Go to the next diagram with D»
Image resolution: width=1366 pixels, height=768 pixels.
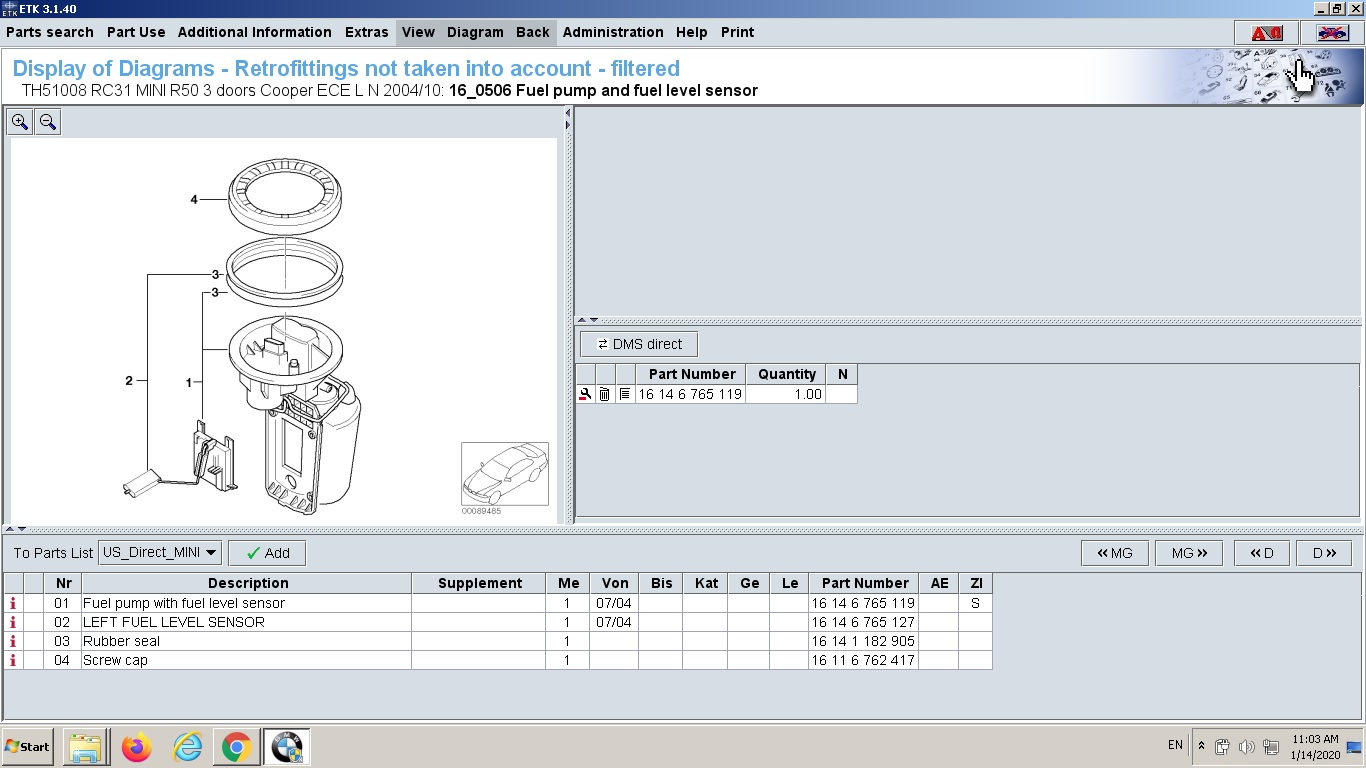click(1323, 553)
